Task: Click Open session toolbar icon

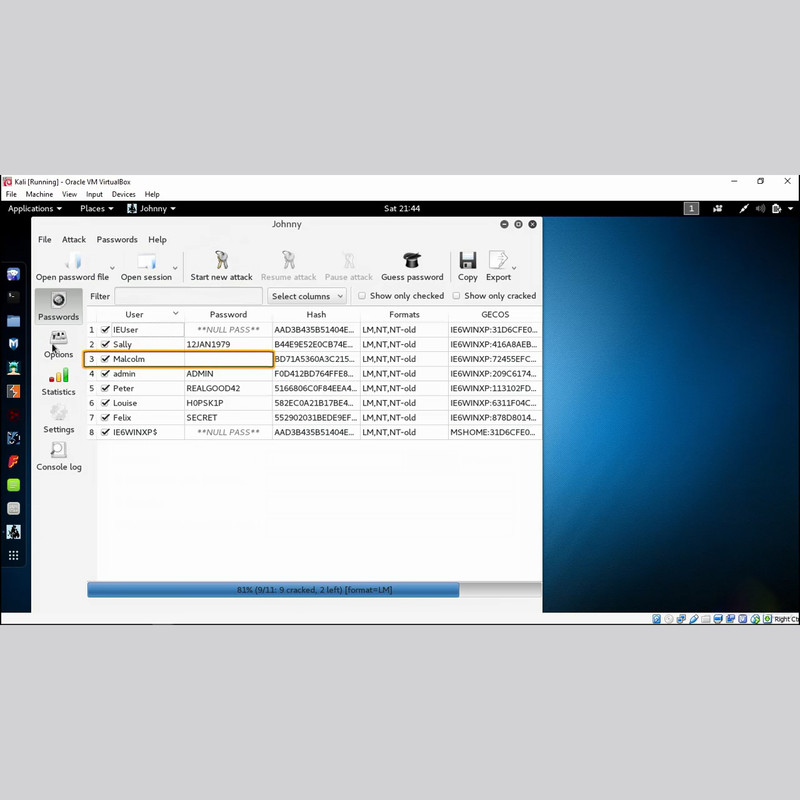Action: click(x=146, y=261)
